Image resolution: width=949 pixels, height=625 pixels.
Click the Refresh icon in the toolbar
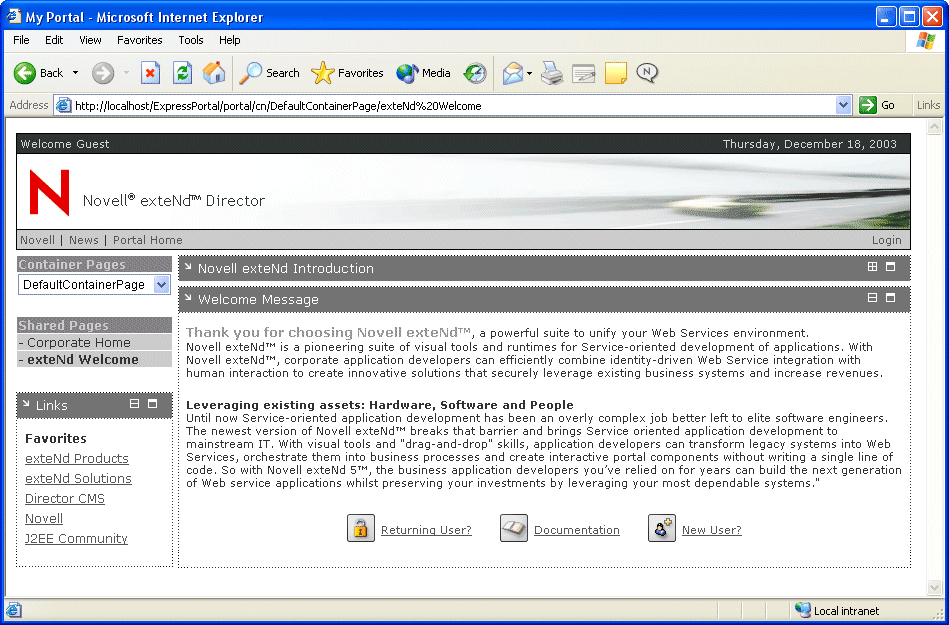pyautogui.click(x=181, y=73)
